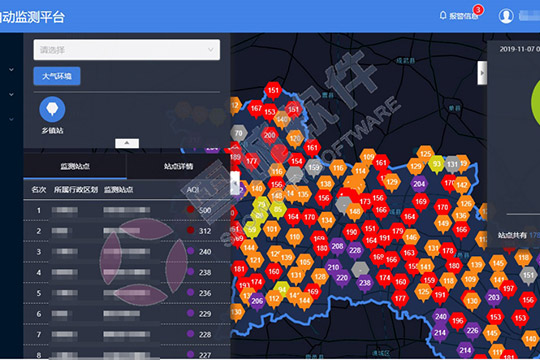
Task: Click the orange 110 station marker
Action: [294, 237]
